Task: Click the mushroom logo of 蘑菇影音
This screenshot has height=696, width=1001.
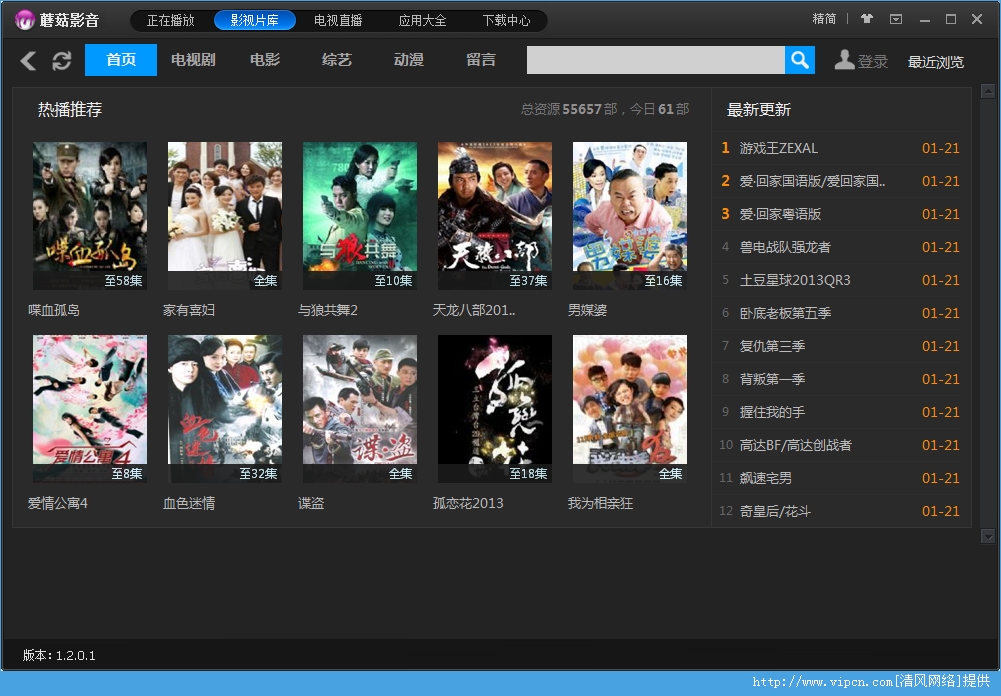Action: (x=24, y=19)
